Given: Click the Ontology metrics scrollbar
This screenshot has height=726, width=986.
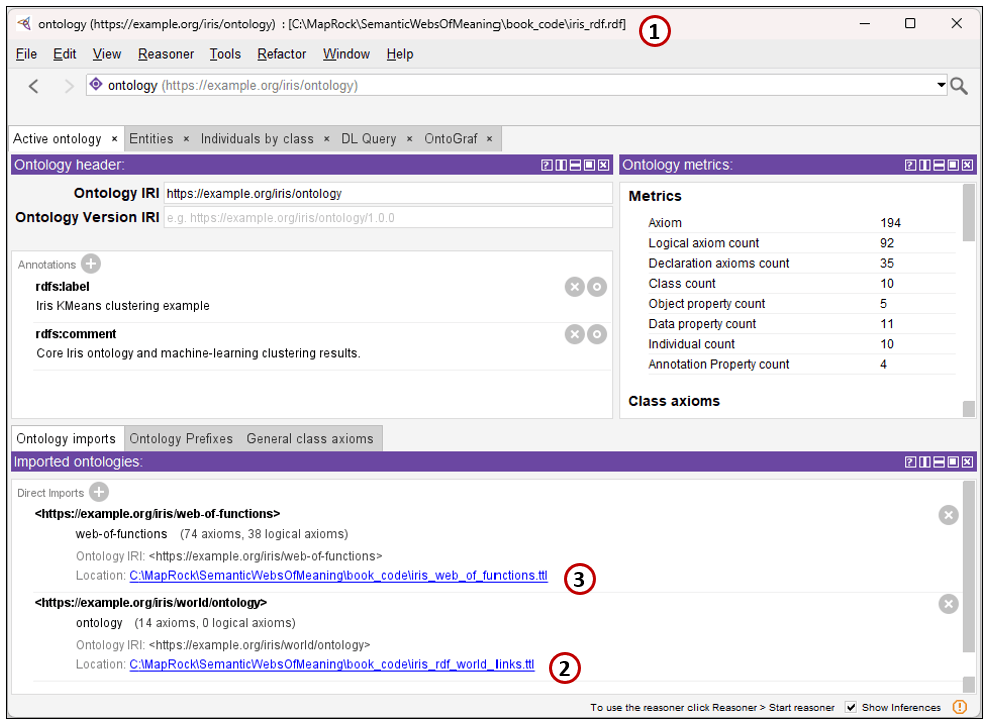Looking at the screenshot, I should [968, 300].
